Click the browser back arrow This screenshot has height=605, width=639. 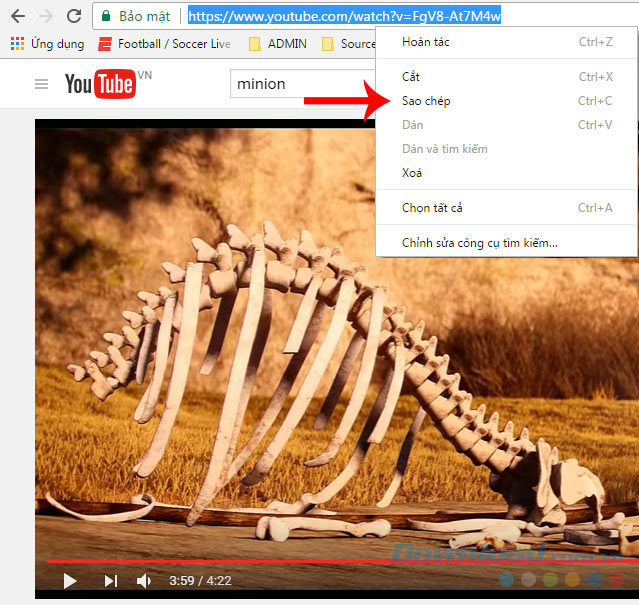(17, 16)
